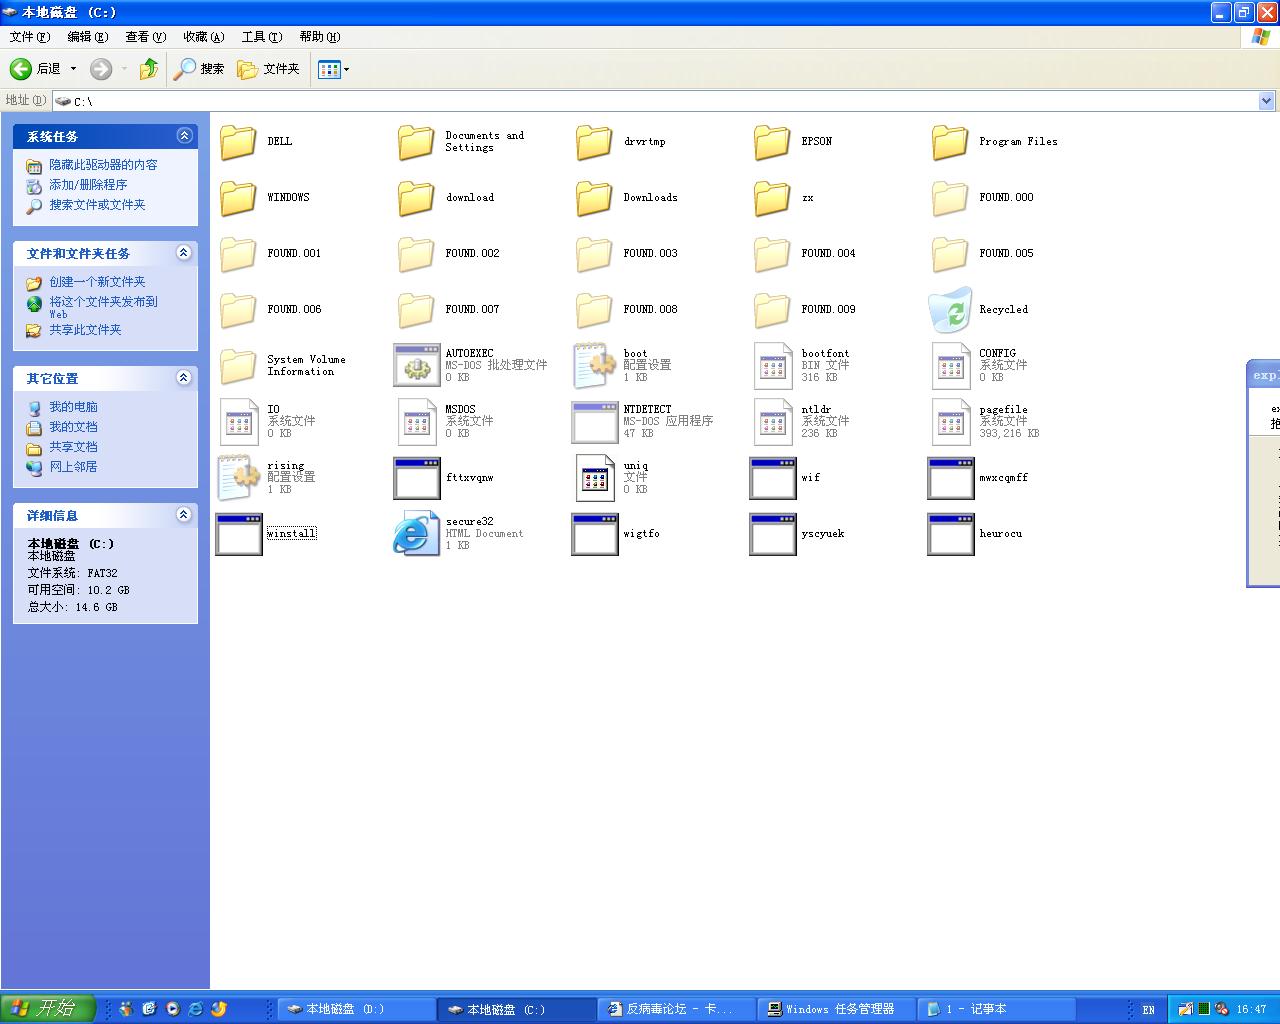Click the address bar path field
1280x1024 pixels.
click(656, 101)
